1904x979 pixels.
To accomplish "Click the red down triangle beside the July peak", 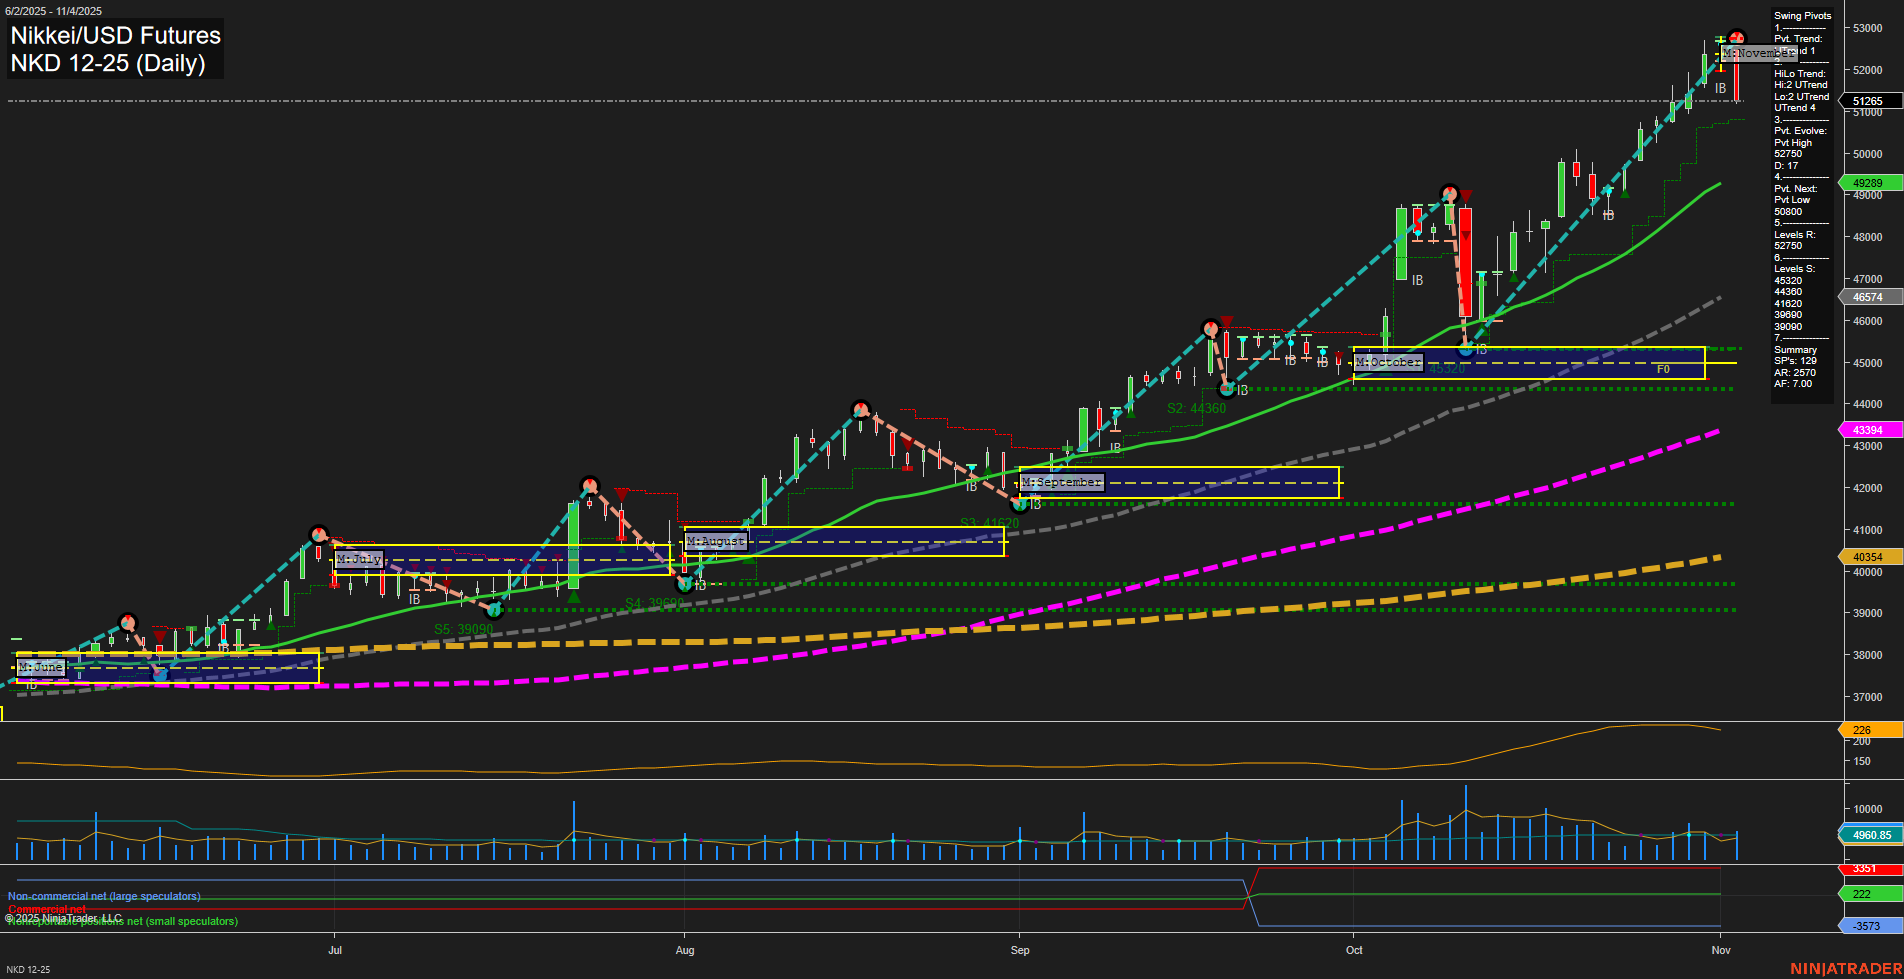I will pos(622,492).
